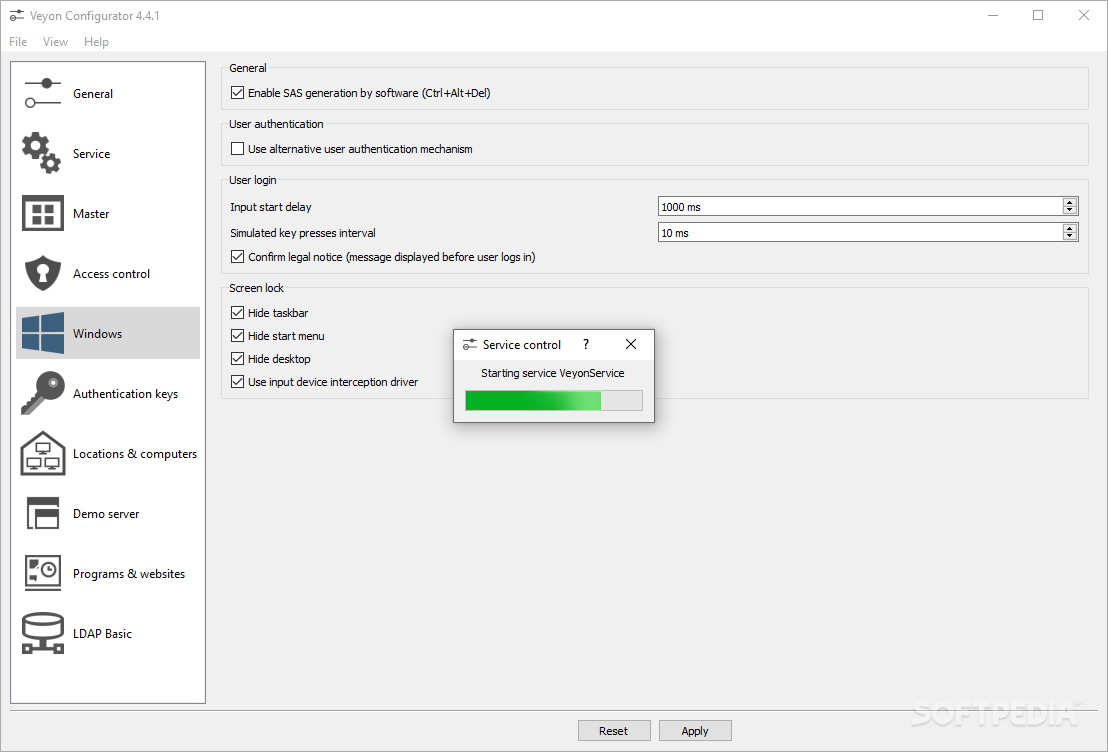Toggle Enable SAS generation by software

pos(237,93)
